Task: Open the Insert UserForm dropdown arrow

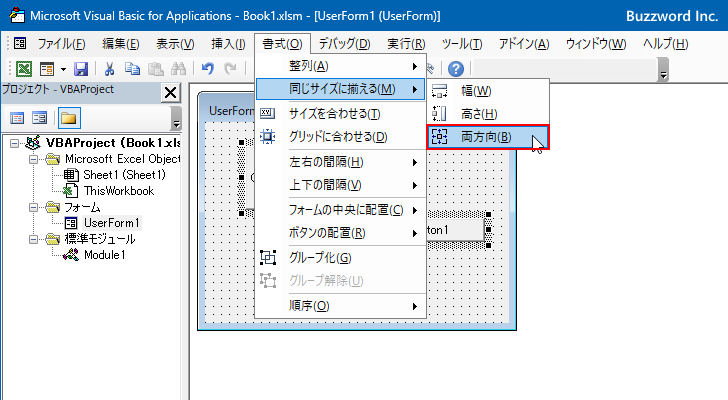Action: [x=63, y=69]
